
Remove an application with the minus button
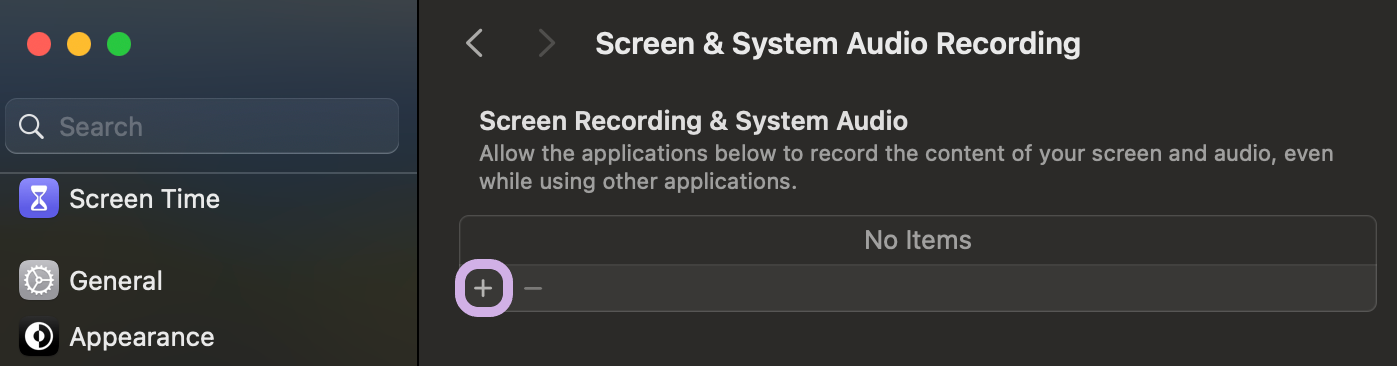click(x=533, y=288)
